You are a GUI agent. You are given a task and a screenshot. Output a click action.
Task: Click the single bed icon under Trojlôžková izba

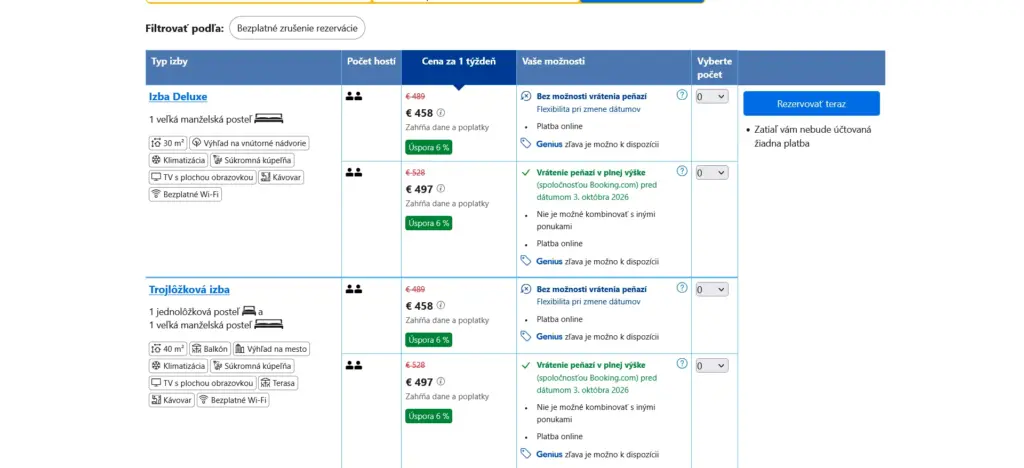pos(249,311)
